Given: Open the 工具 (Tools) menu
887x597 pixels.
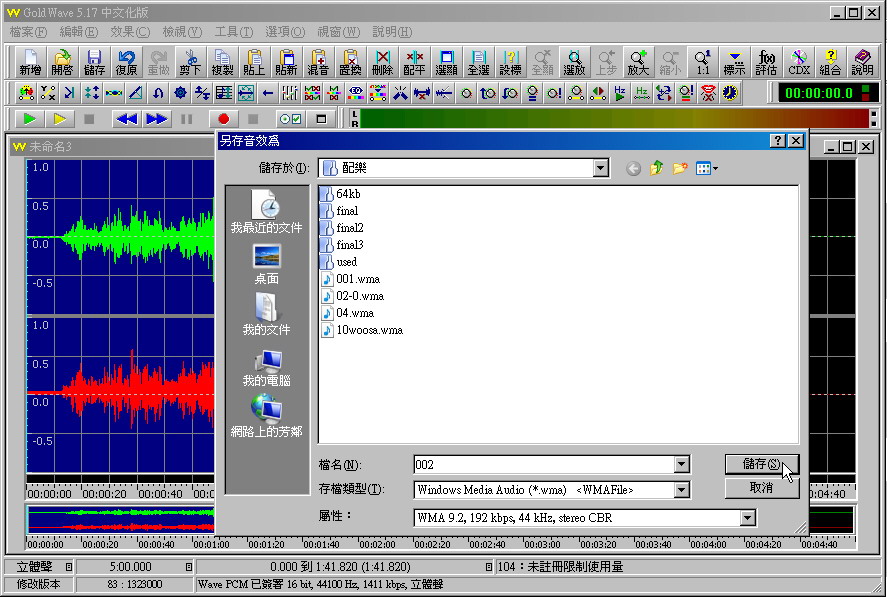Looking at the screenshot, I should point(233,32).
